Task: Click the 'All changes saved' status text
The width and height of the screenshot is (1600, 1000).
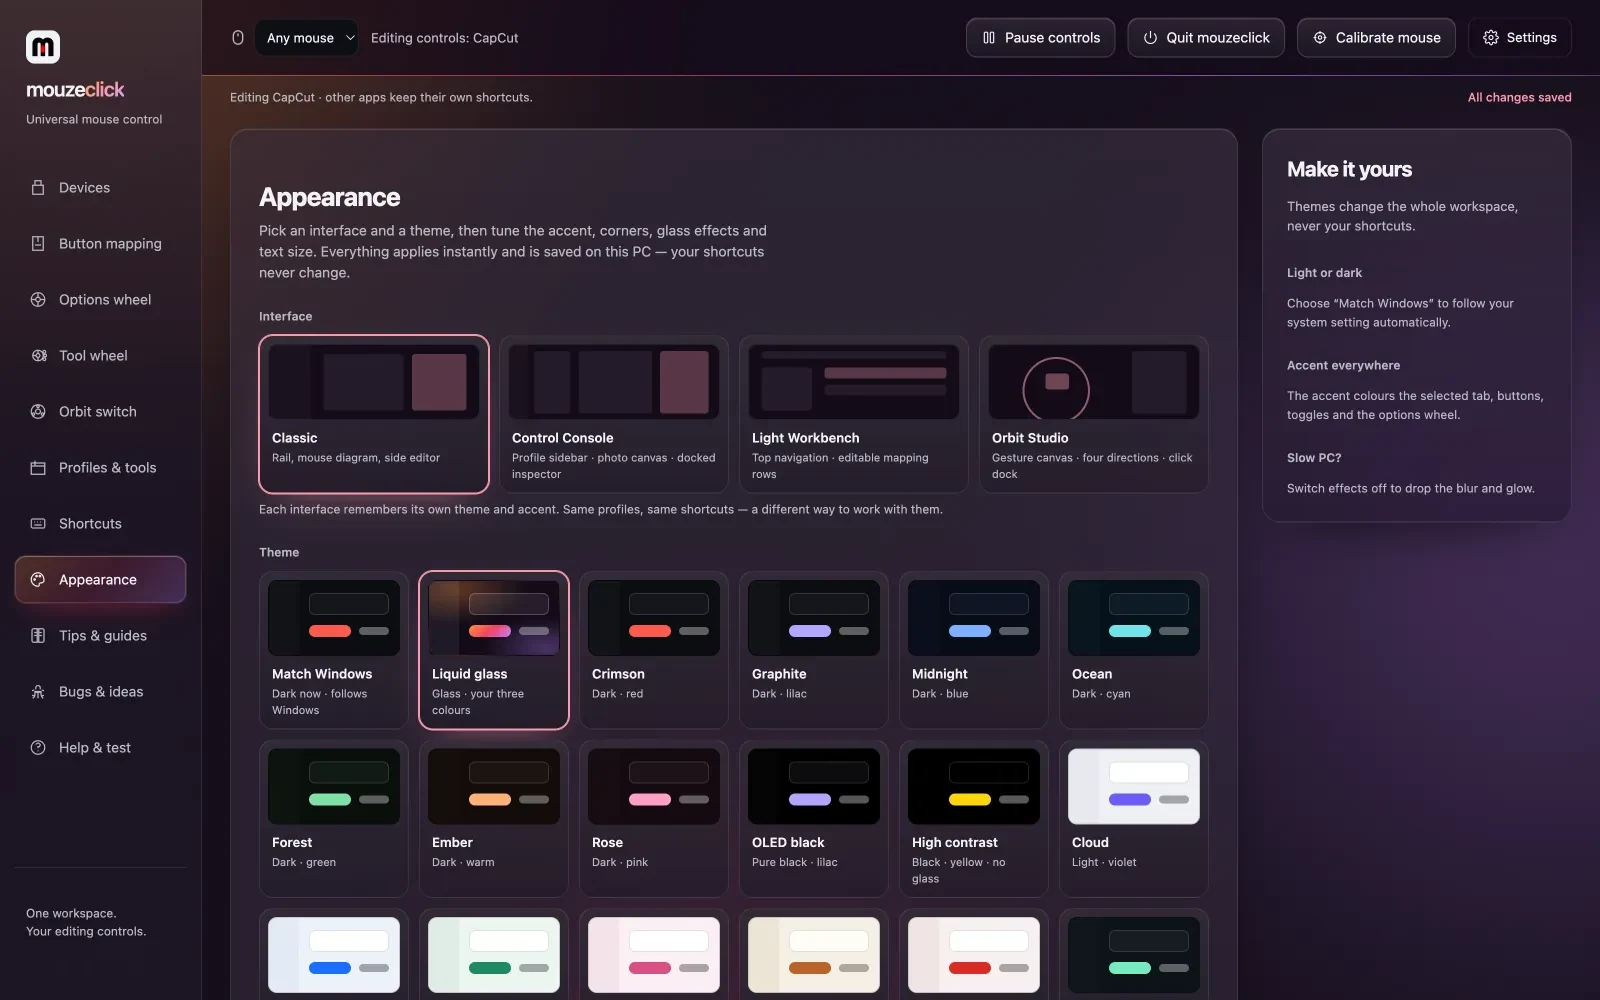Action: pyautogui.click(x=1519, y=97)
